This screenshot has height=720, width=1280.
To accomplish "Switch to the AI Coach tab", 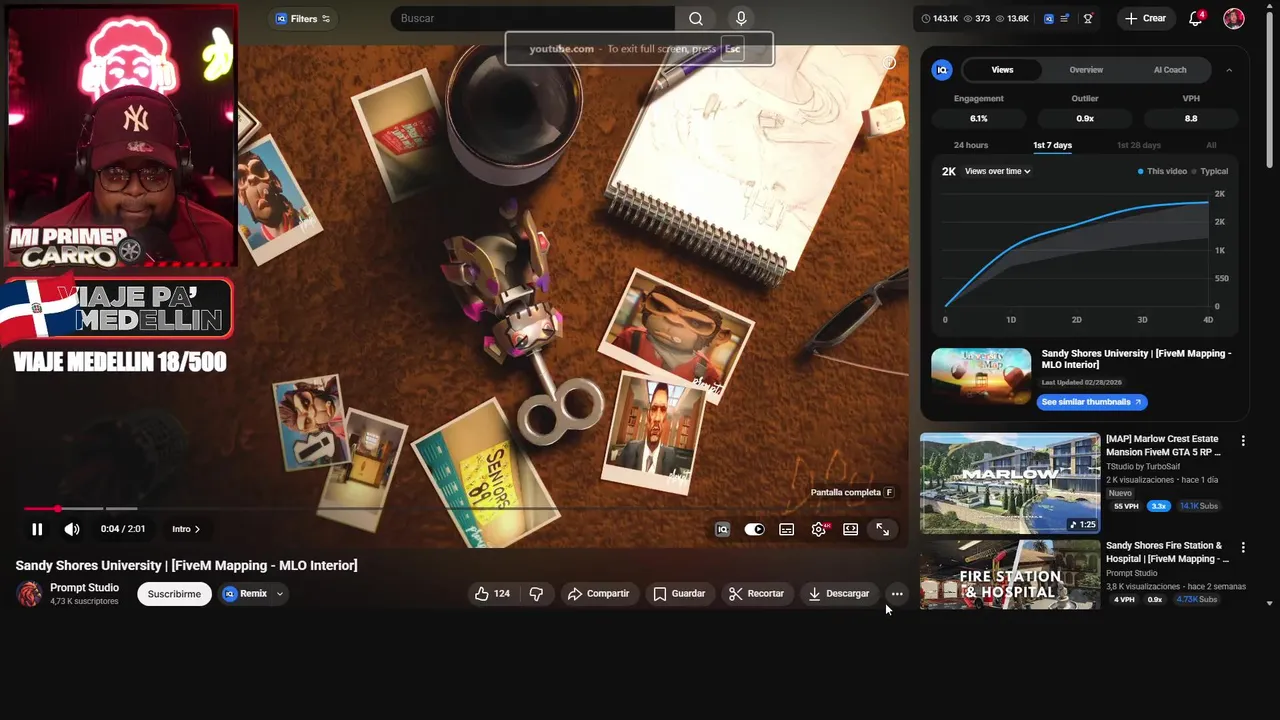I will pyautogui.click(x=1170, y=70).
